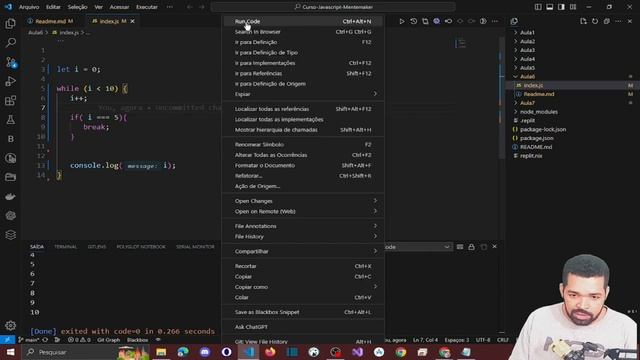Open Run and Debug view

(11, 81)
